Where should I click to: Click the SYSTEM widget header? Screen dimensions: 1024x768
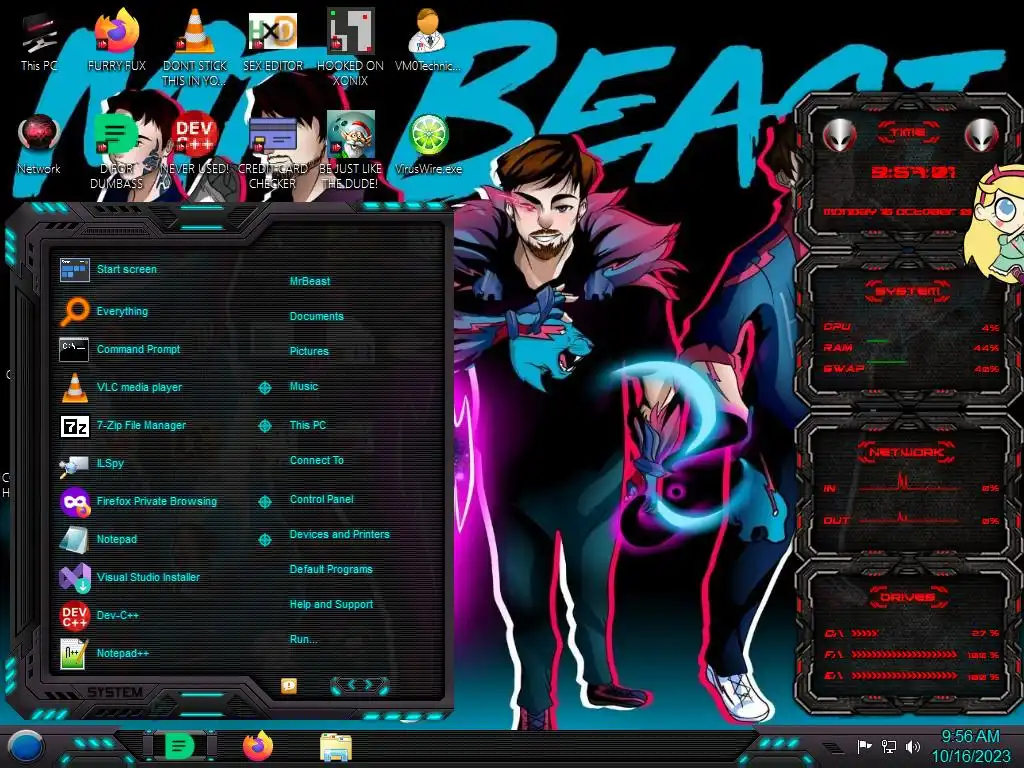tap(908, 291)
